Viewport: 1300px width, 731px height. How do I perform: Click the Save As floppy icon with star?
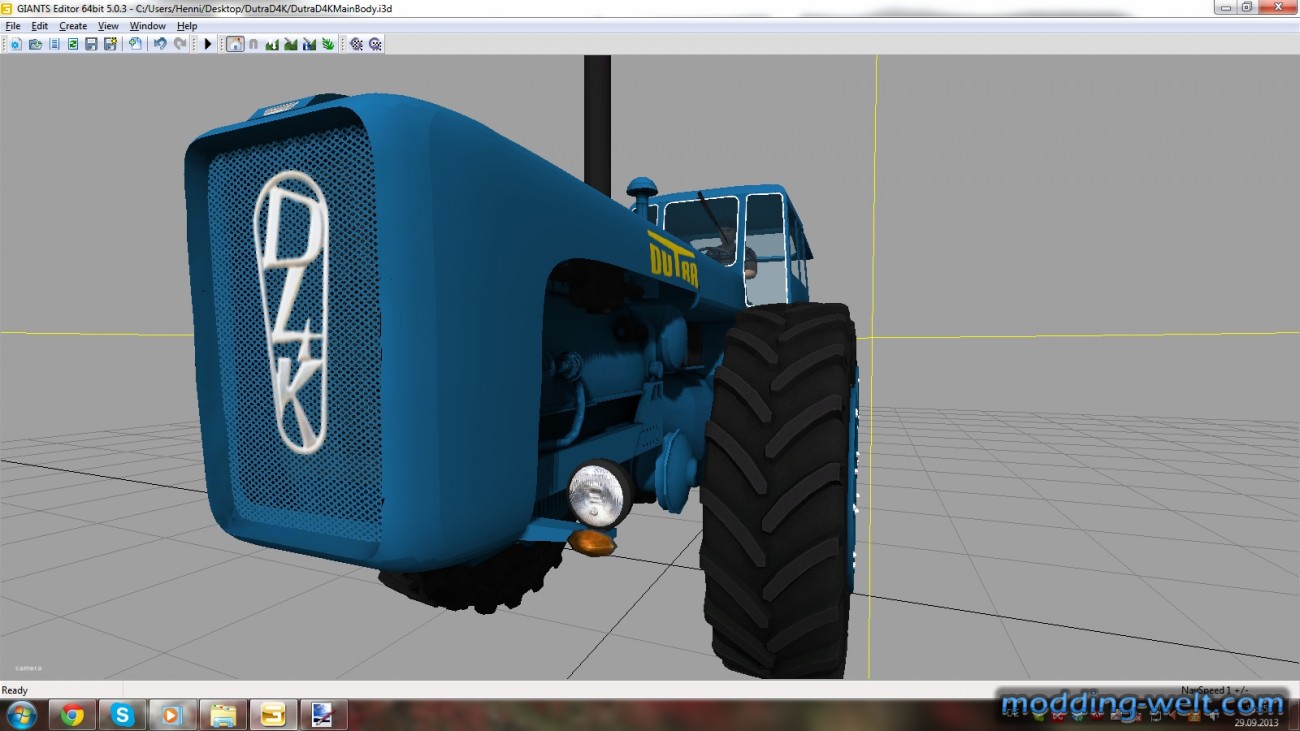(x=110, y=44)
